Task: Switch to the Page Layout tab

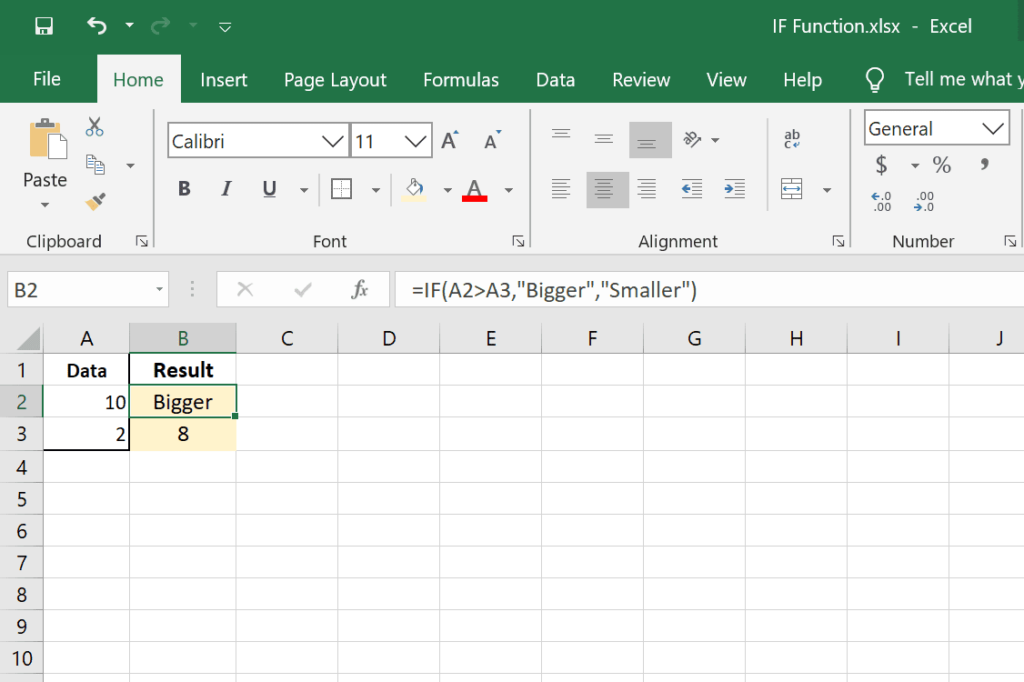Action: click(x=335, y=80)
